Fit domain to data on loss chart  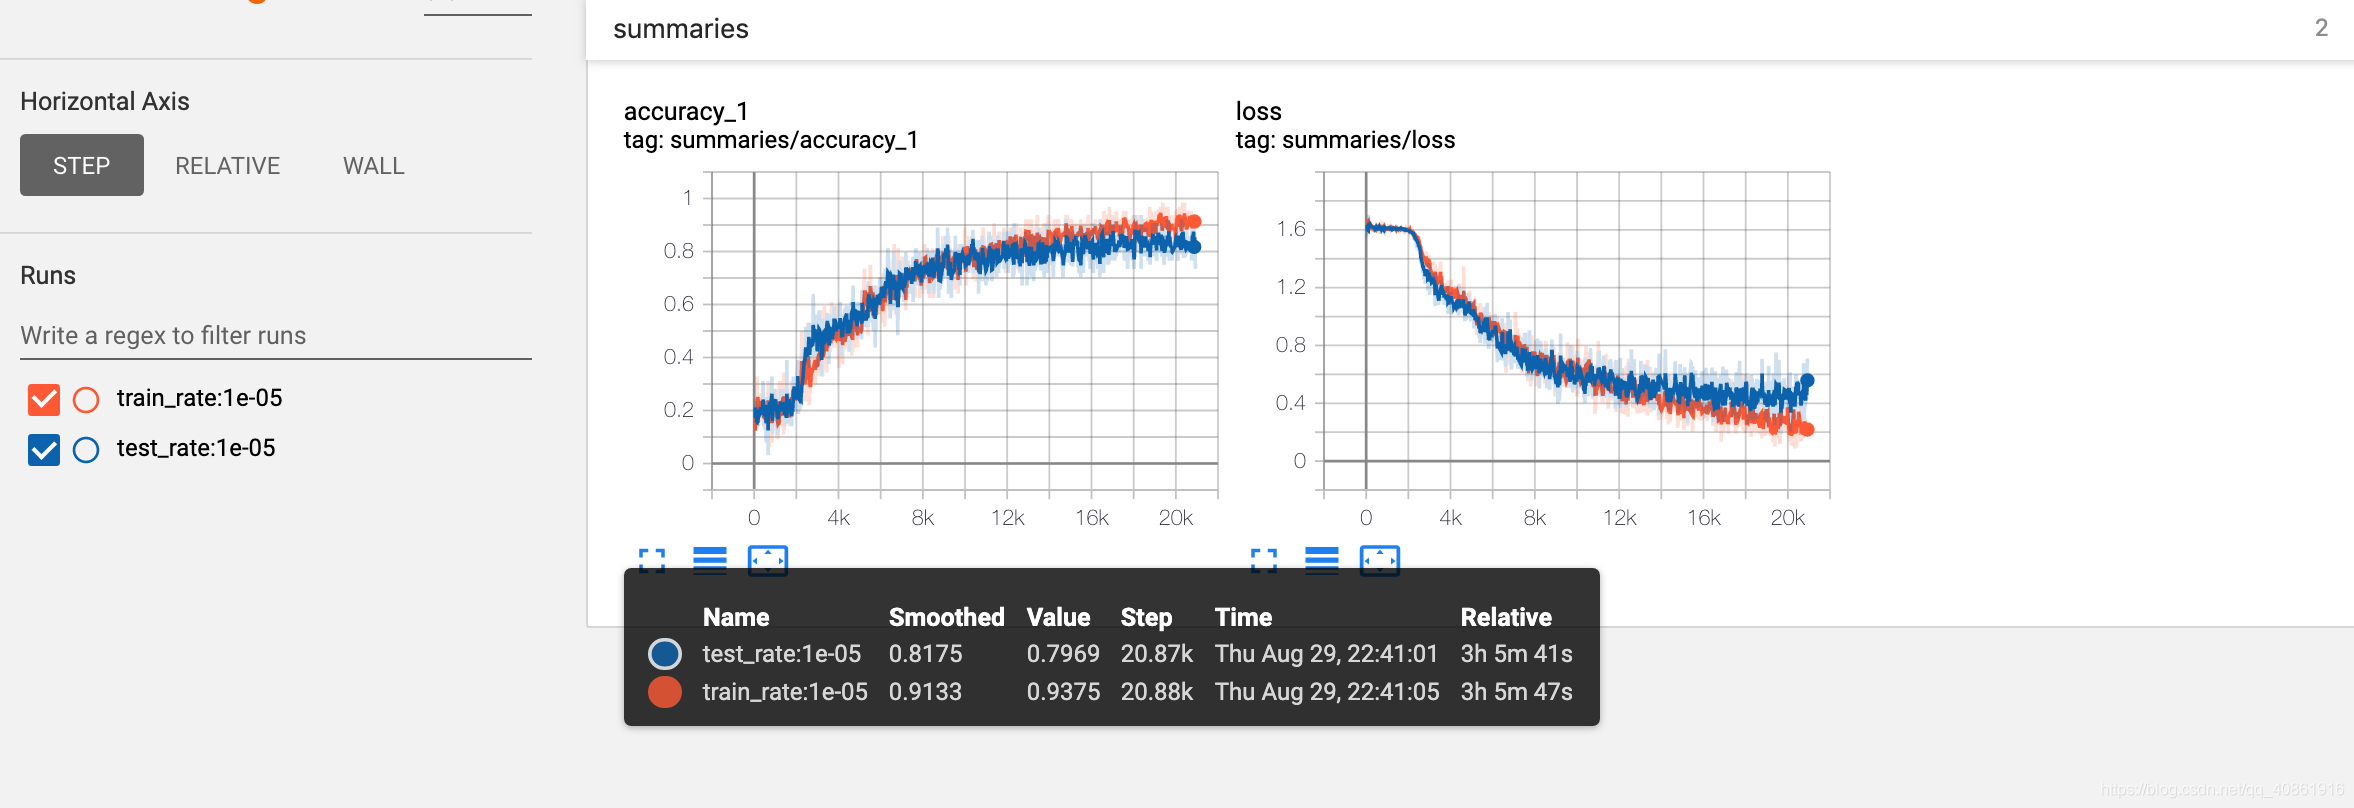pyautogui.click(x=1380, y=560)
